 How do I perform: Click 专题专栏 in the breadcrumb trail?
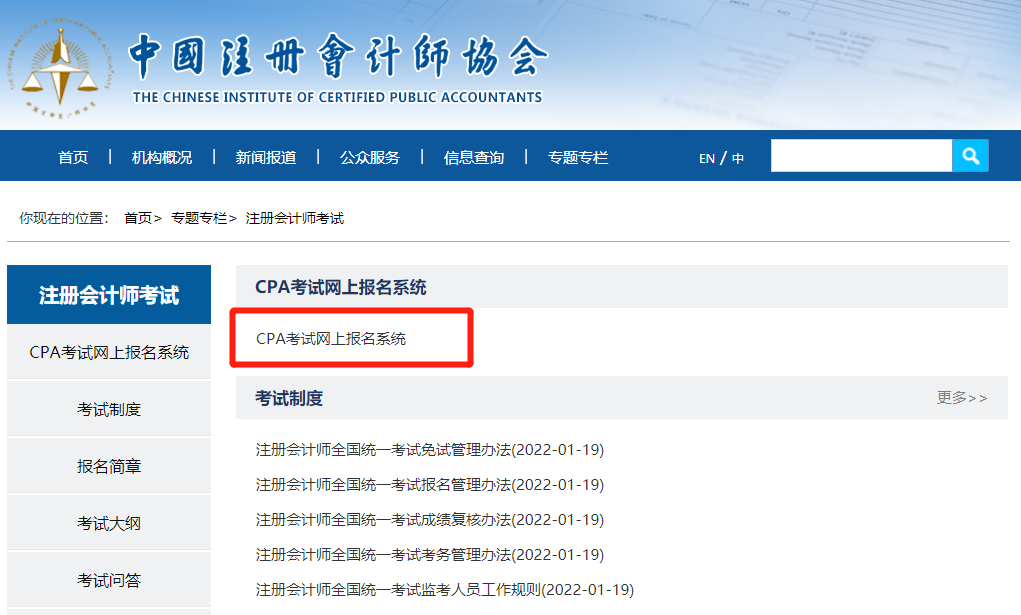[199, 217]
